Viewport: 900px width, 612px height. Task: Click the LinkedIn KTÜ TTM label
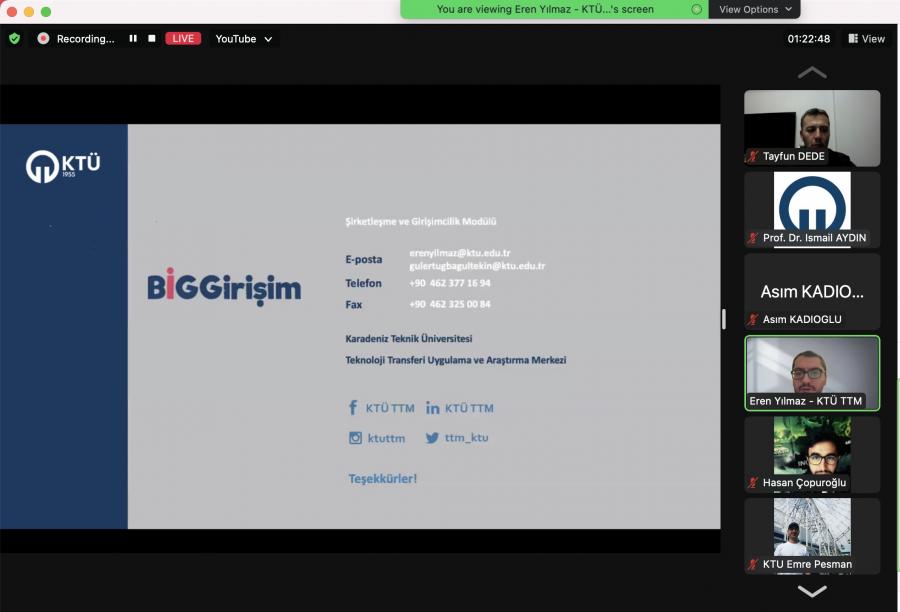click(469, 408)
